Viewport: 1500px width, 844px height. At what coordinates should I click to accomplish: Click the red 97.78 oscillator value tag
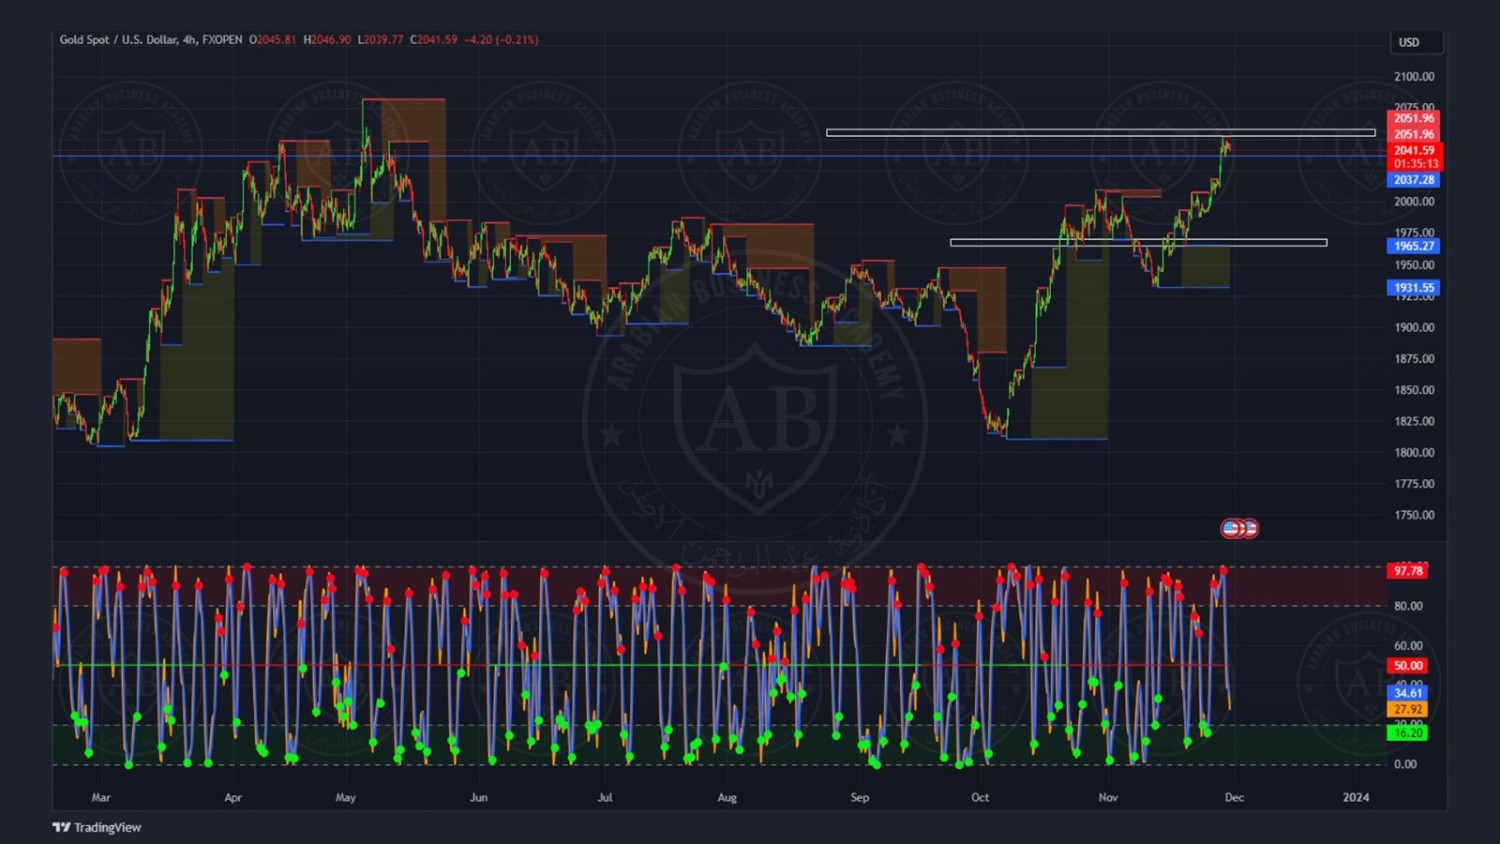[1407, 571]
